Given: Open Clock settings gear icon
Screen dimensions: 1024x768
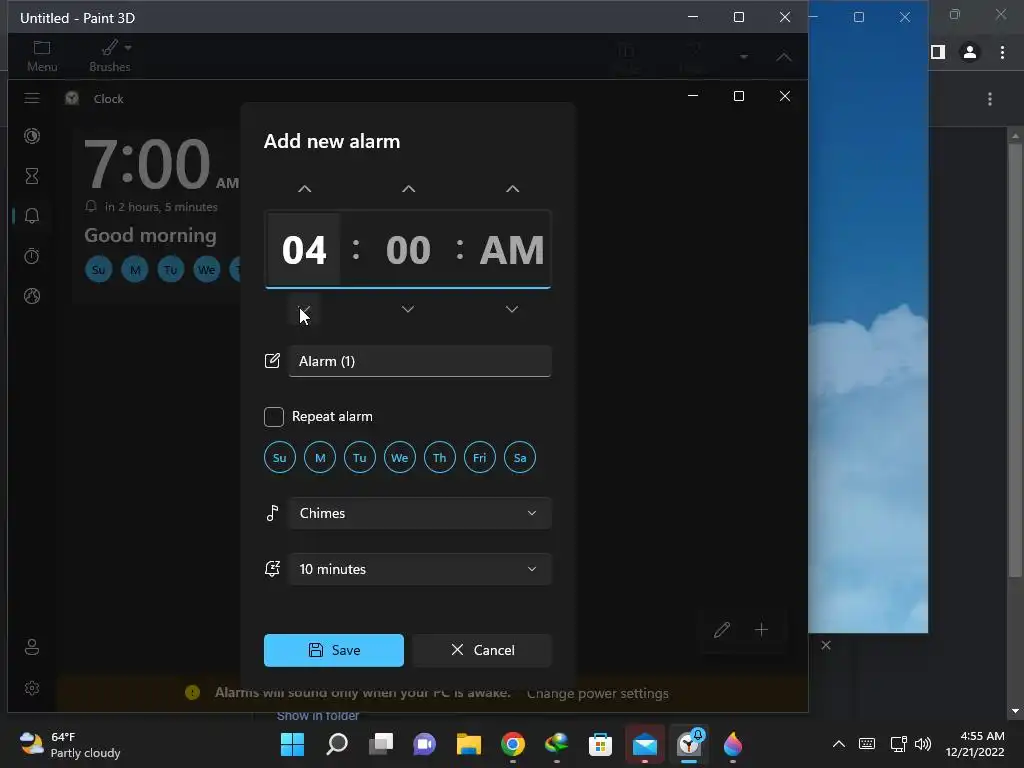Looking at the screenshot, I should click(32, 688).
